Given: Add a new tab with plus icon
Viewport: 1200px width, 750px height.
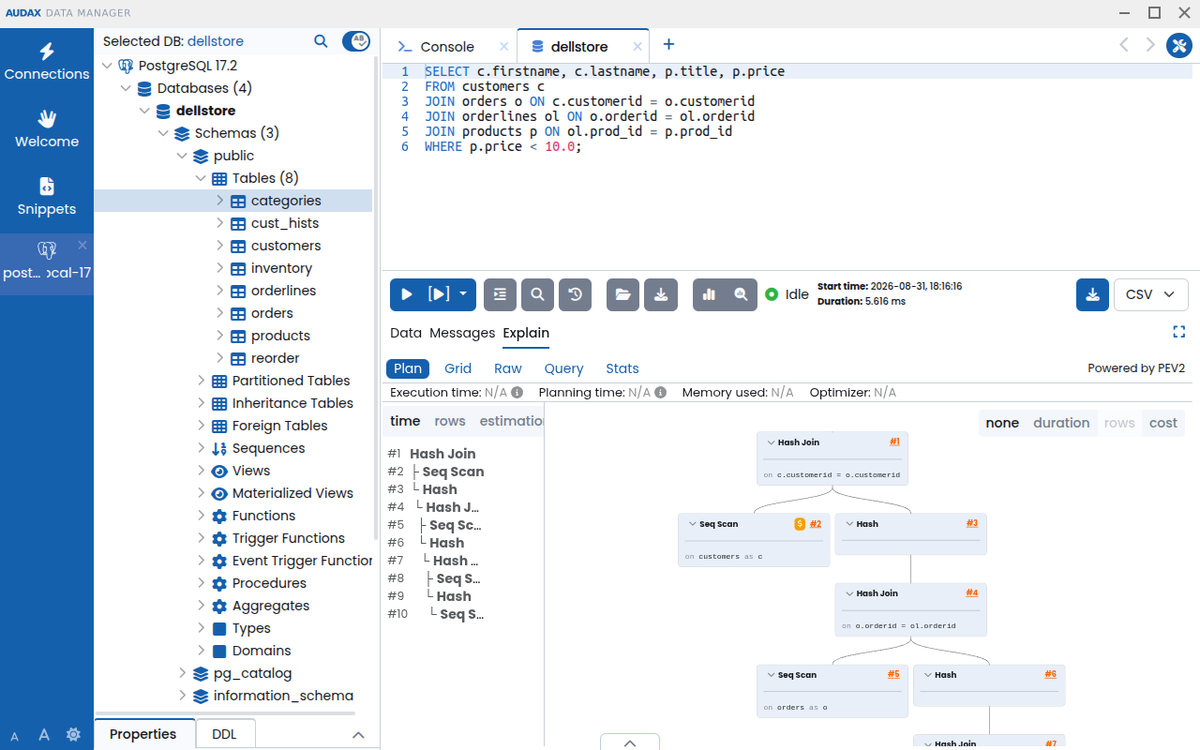Looking at the screenshot, I should tap(669, 45).
